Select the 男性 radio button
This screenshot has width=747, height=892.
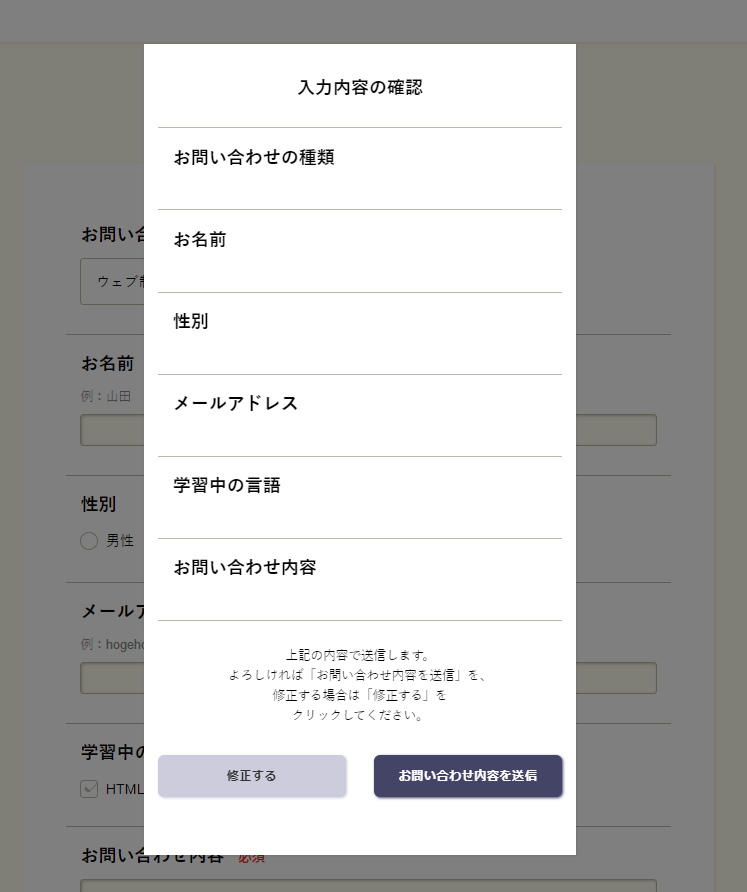coord(89,541)
